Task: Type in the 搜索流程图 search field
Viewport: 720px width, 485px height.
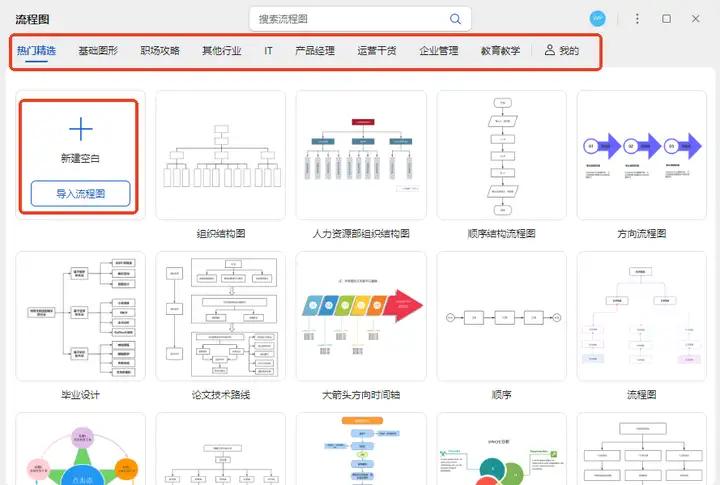Action: (350, 19)
